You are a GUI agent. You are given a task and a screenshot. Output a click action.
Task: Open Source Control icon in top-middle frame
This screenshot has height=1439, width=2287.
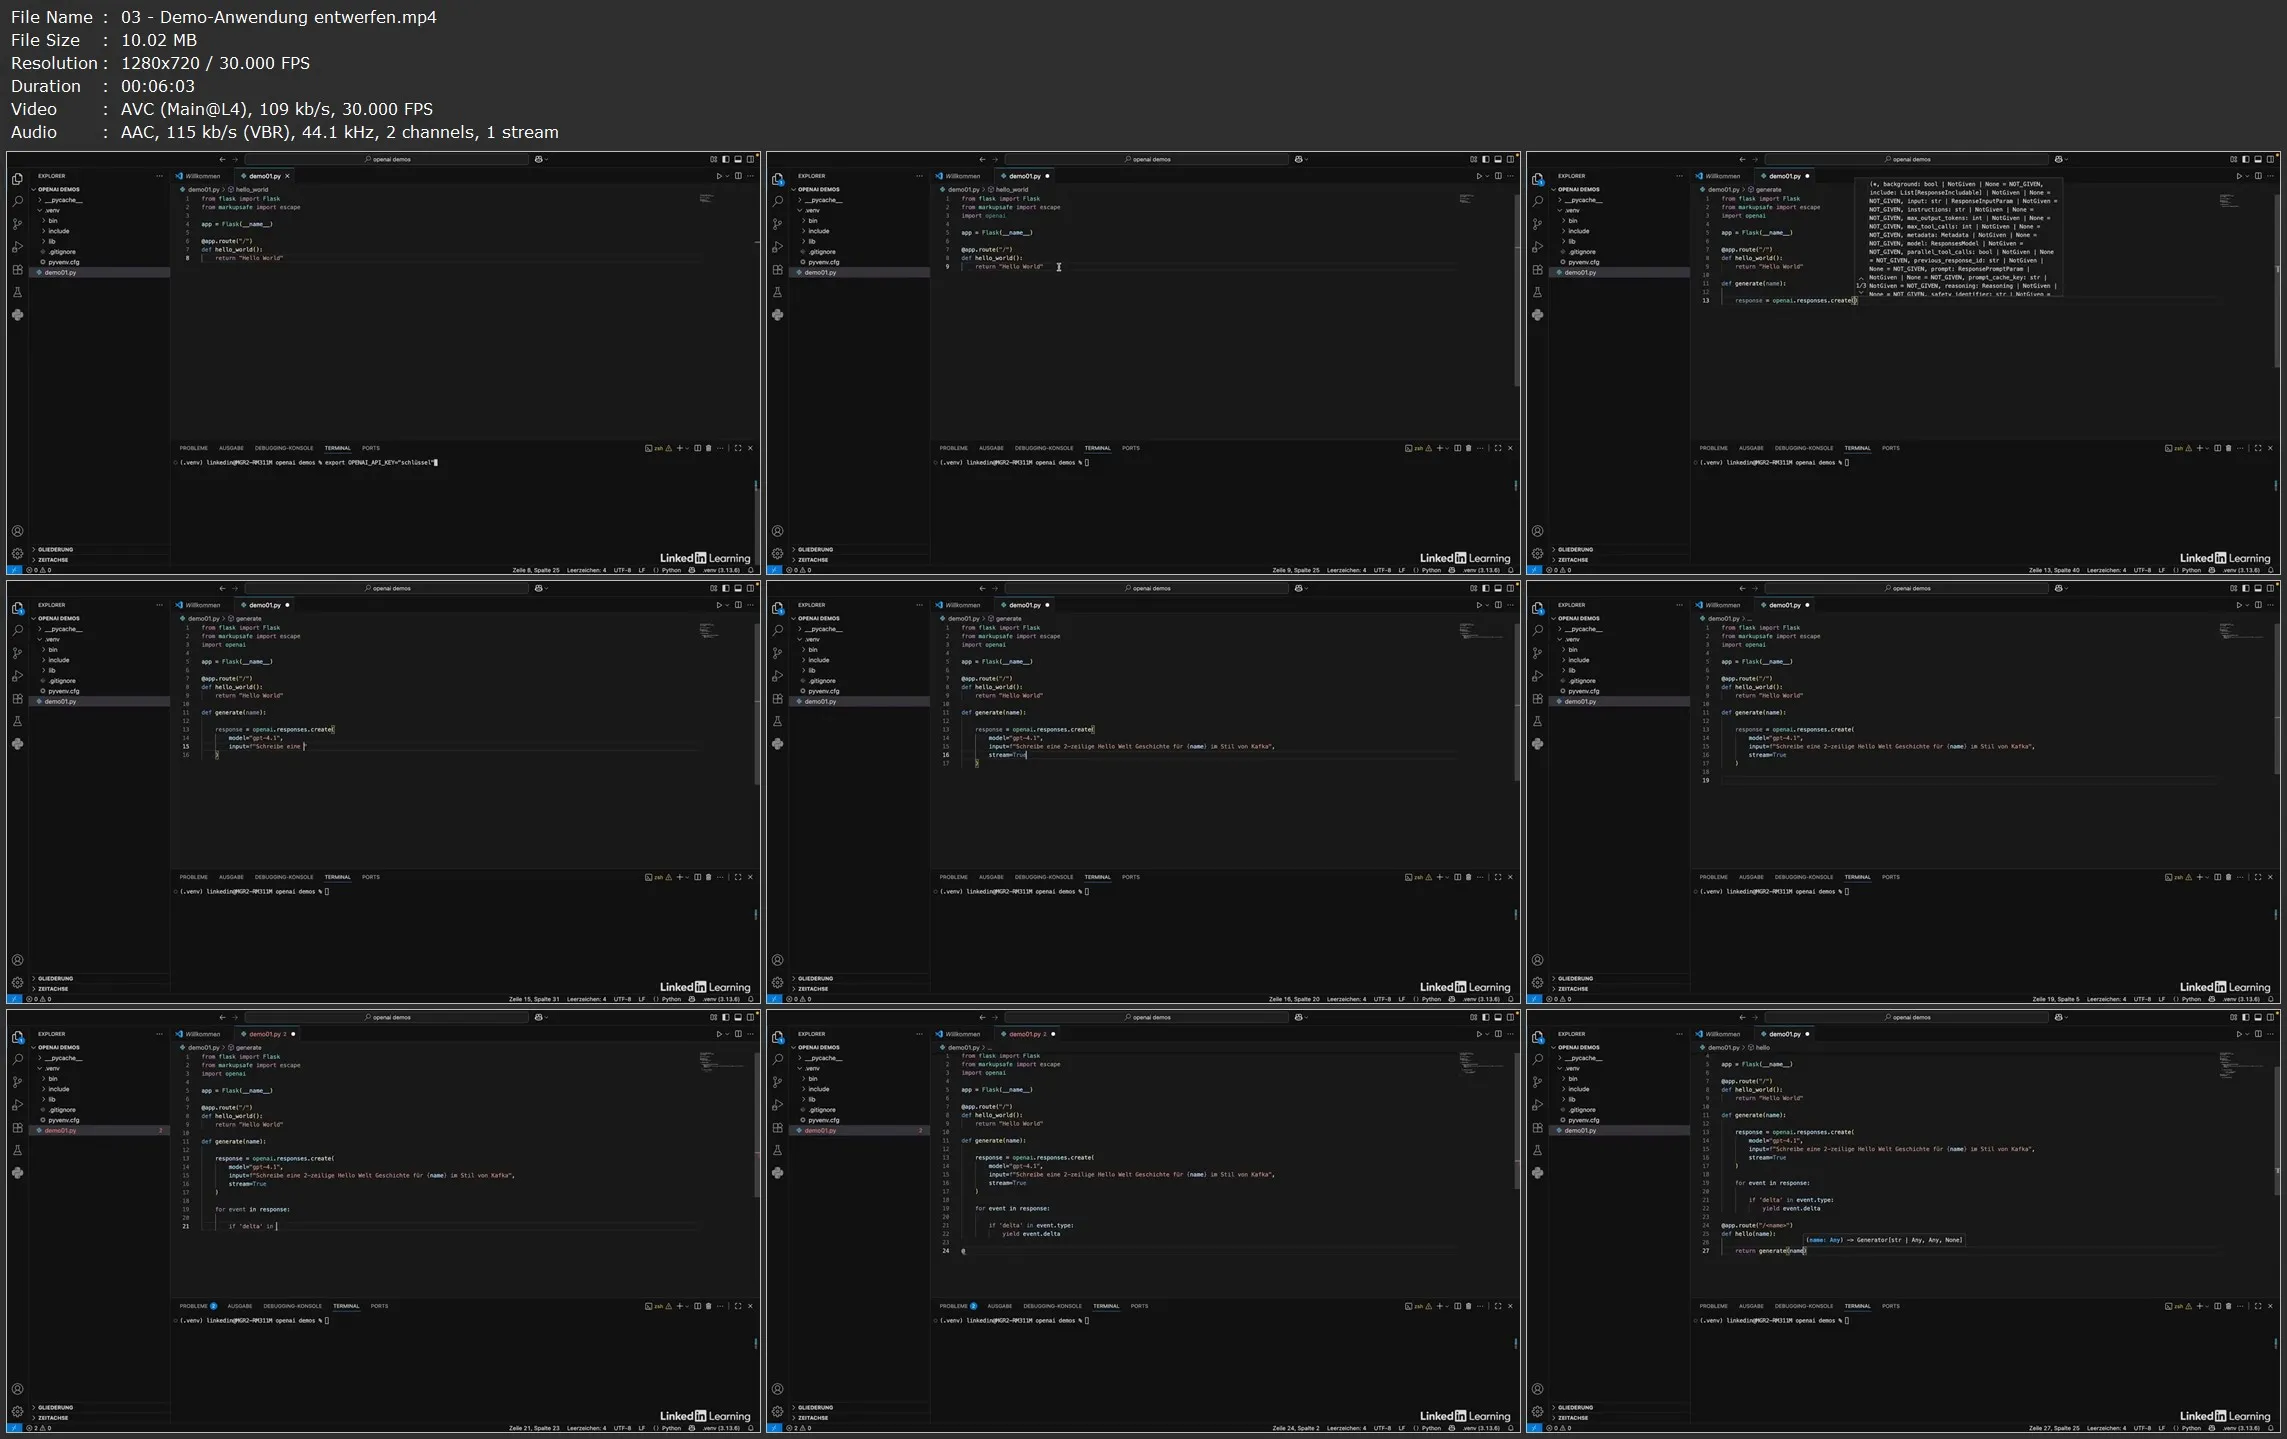[777, 224]
